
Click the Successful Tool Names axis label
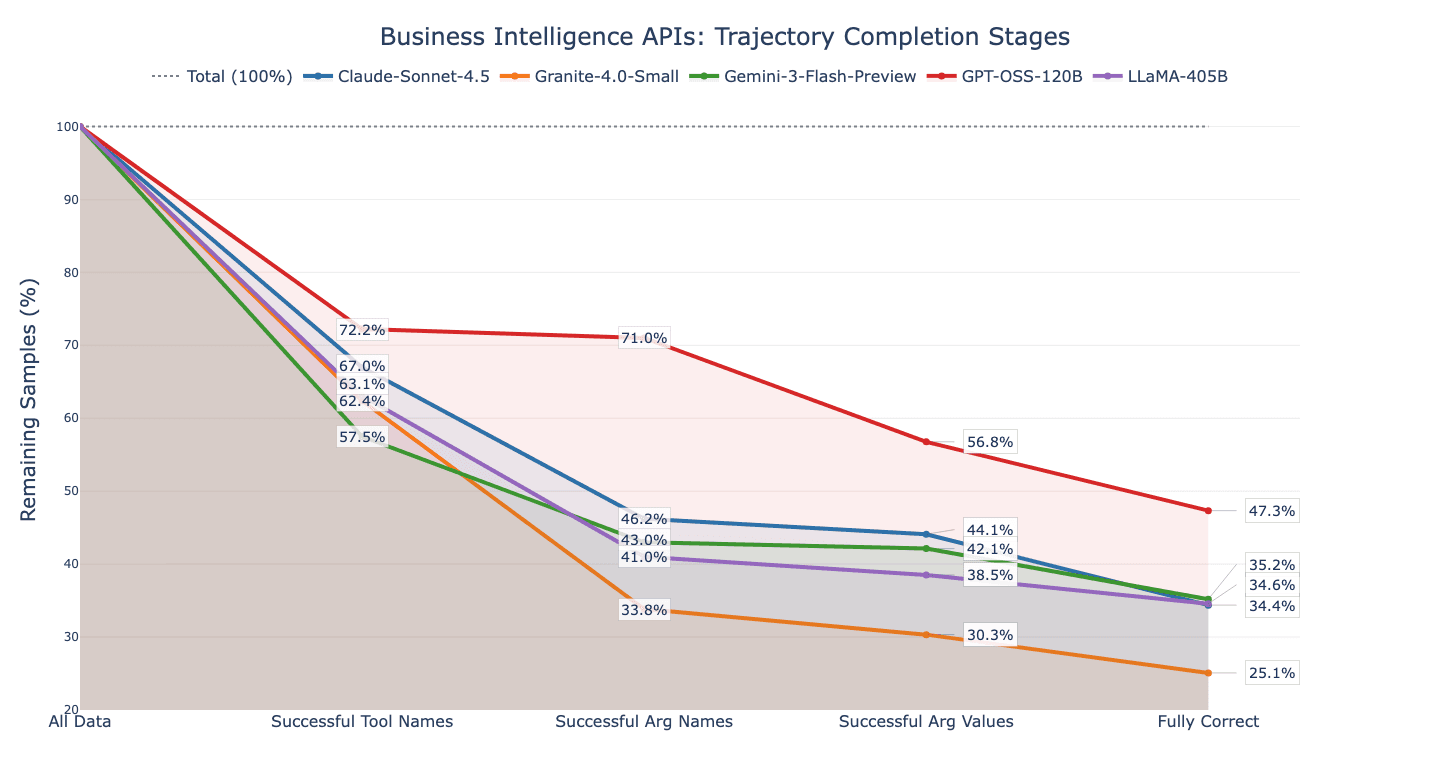(362, 722)
